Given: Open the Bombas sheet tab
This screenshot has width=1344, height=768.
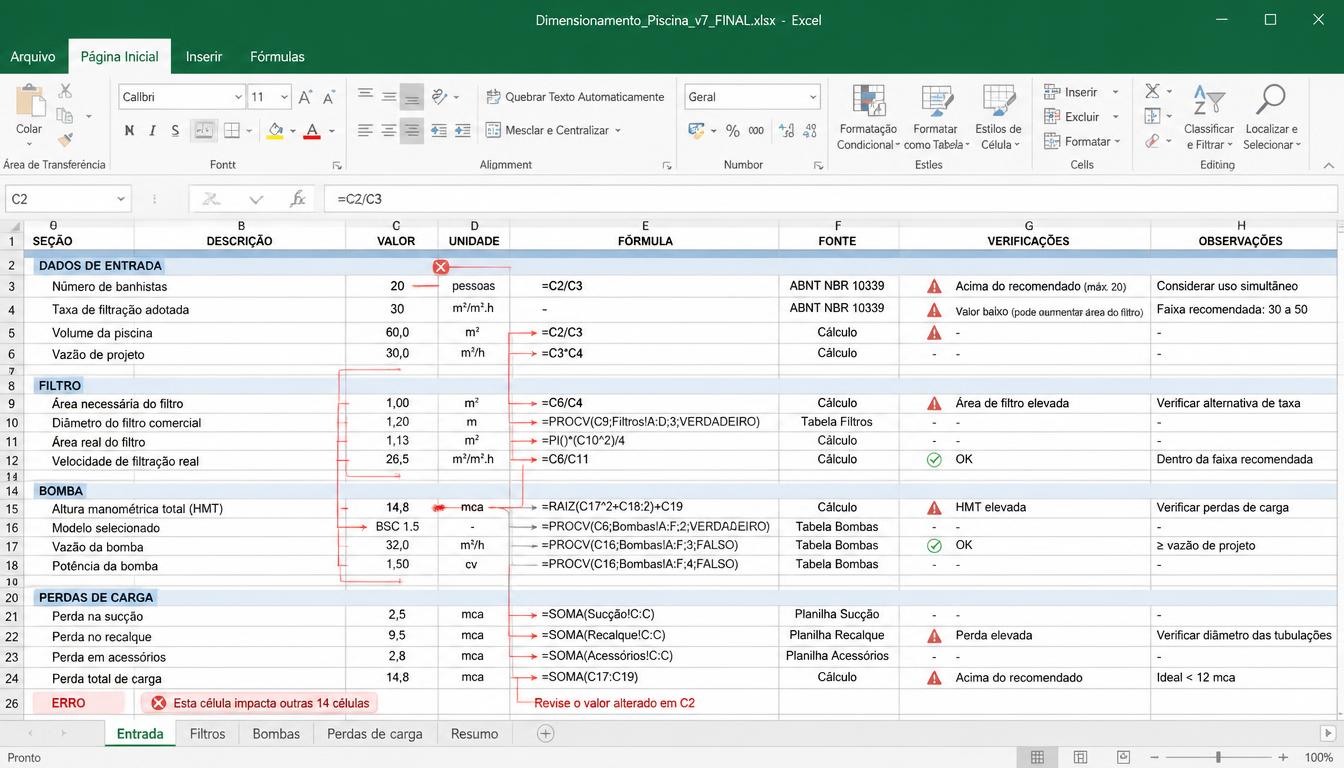Looking at the screenshot, I should 276,734.
